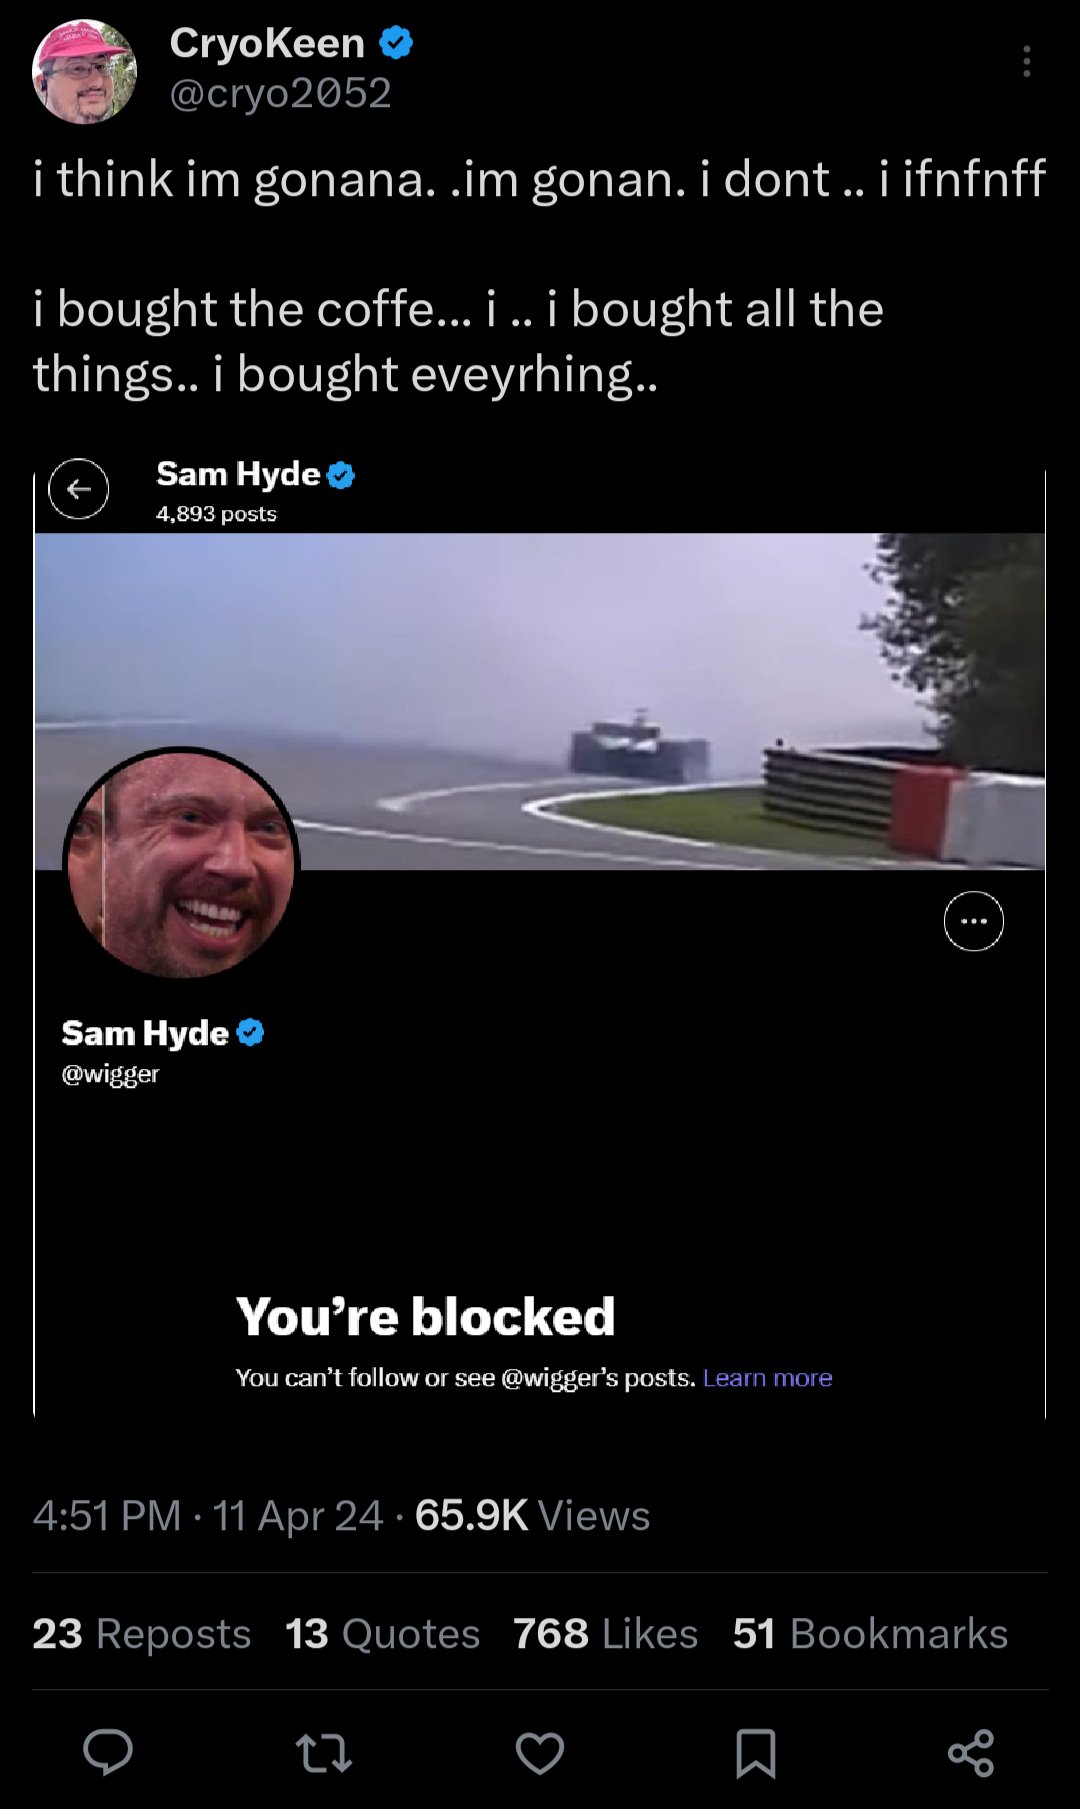Tap the Sam Hyde avatar in the image

coord(181,864)
